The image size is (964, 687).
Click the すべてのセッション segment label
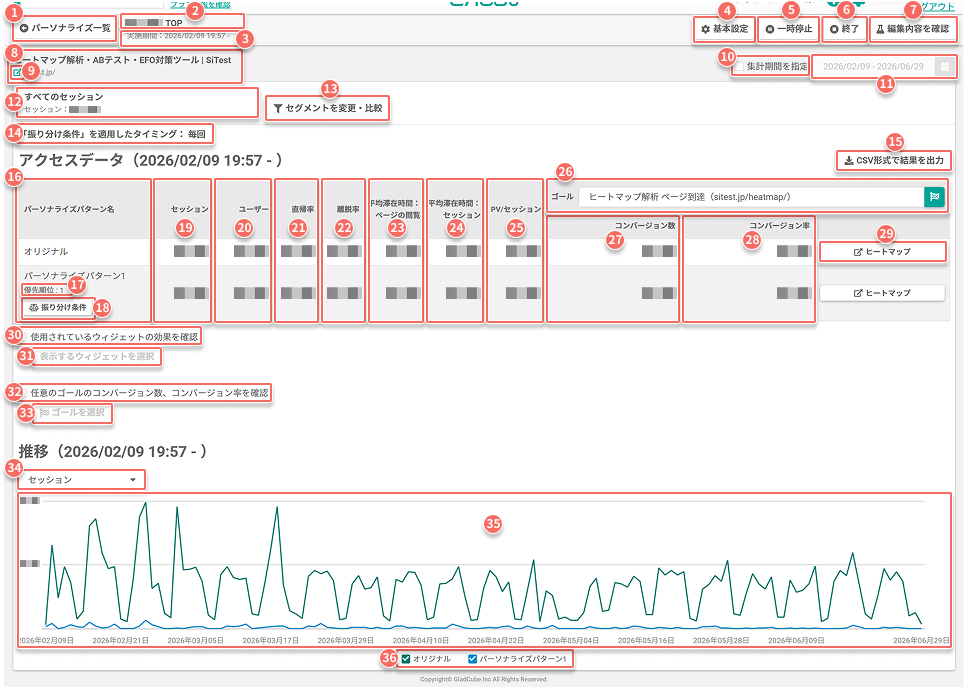(64, 97)
